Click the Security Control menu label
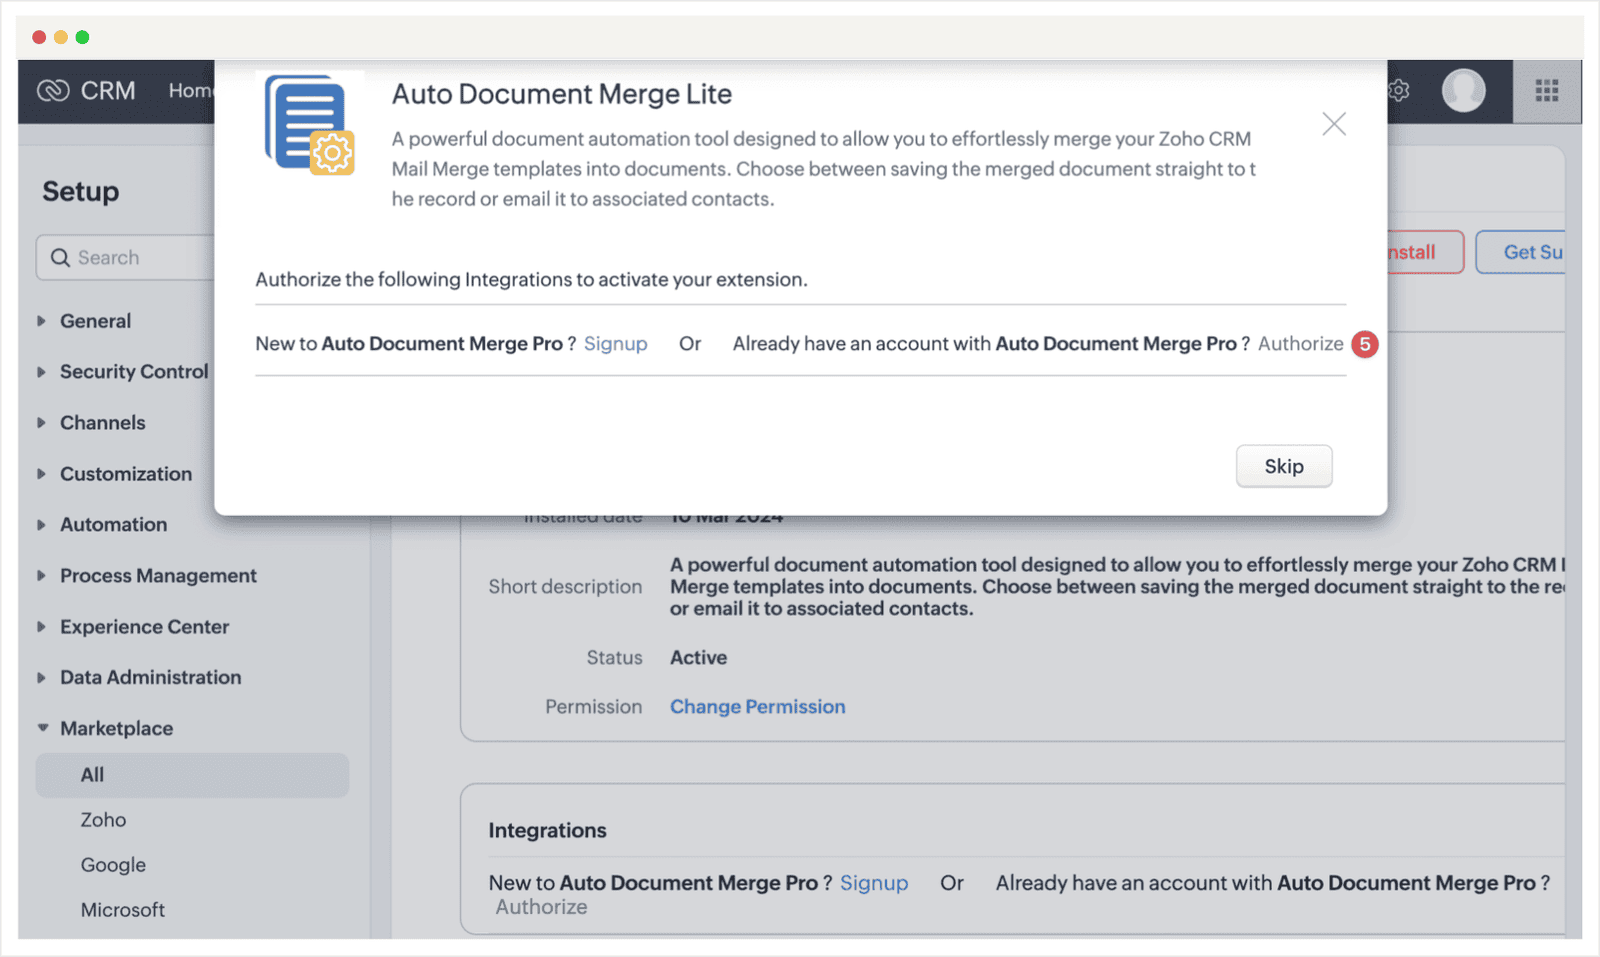Image resolution: width=1600 pixels, height=957 pixels. [x=134, y=372]
